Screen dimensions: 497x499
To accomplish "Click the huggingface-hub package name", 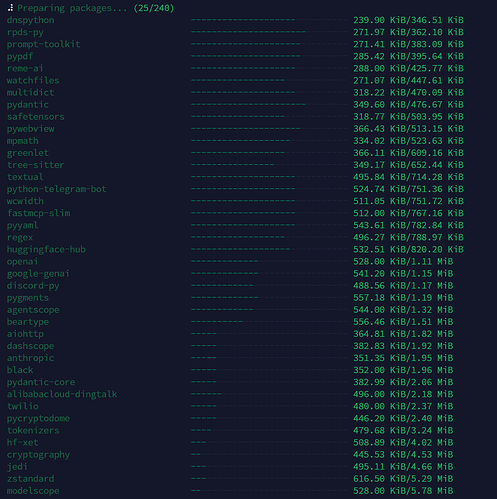I will coord(46,249).
